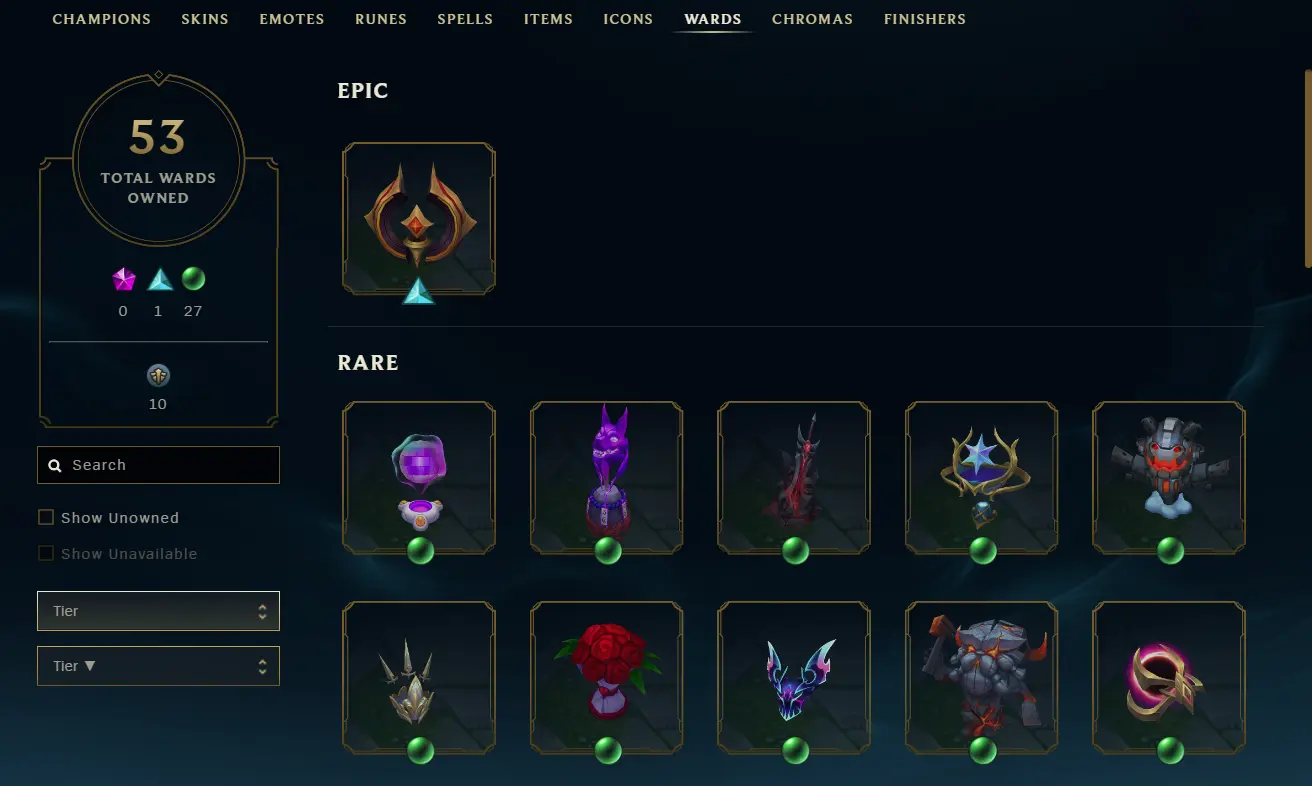Go to the Finishers tab
1312x786 pixels.
point(925,19)
